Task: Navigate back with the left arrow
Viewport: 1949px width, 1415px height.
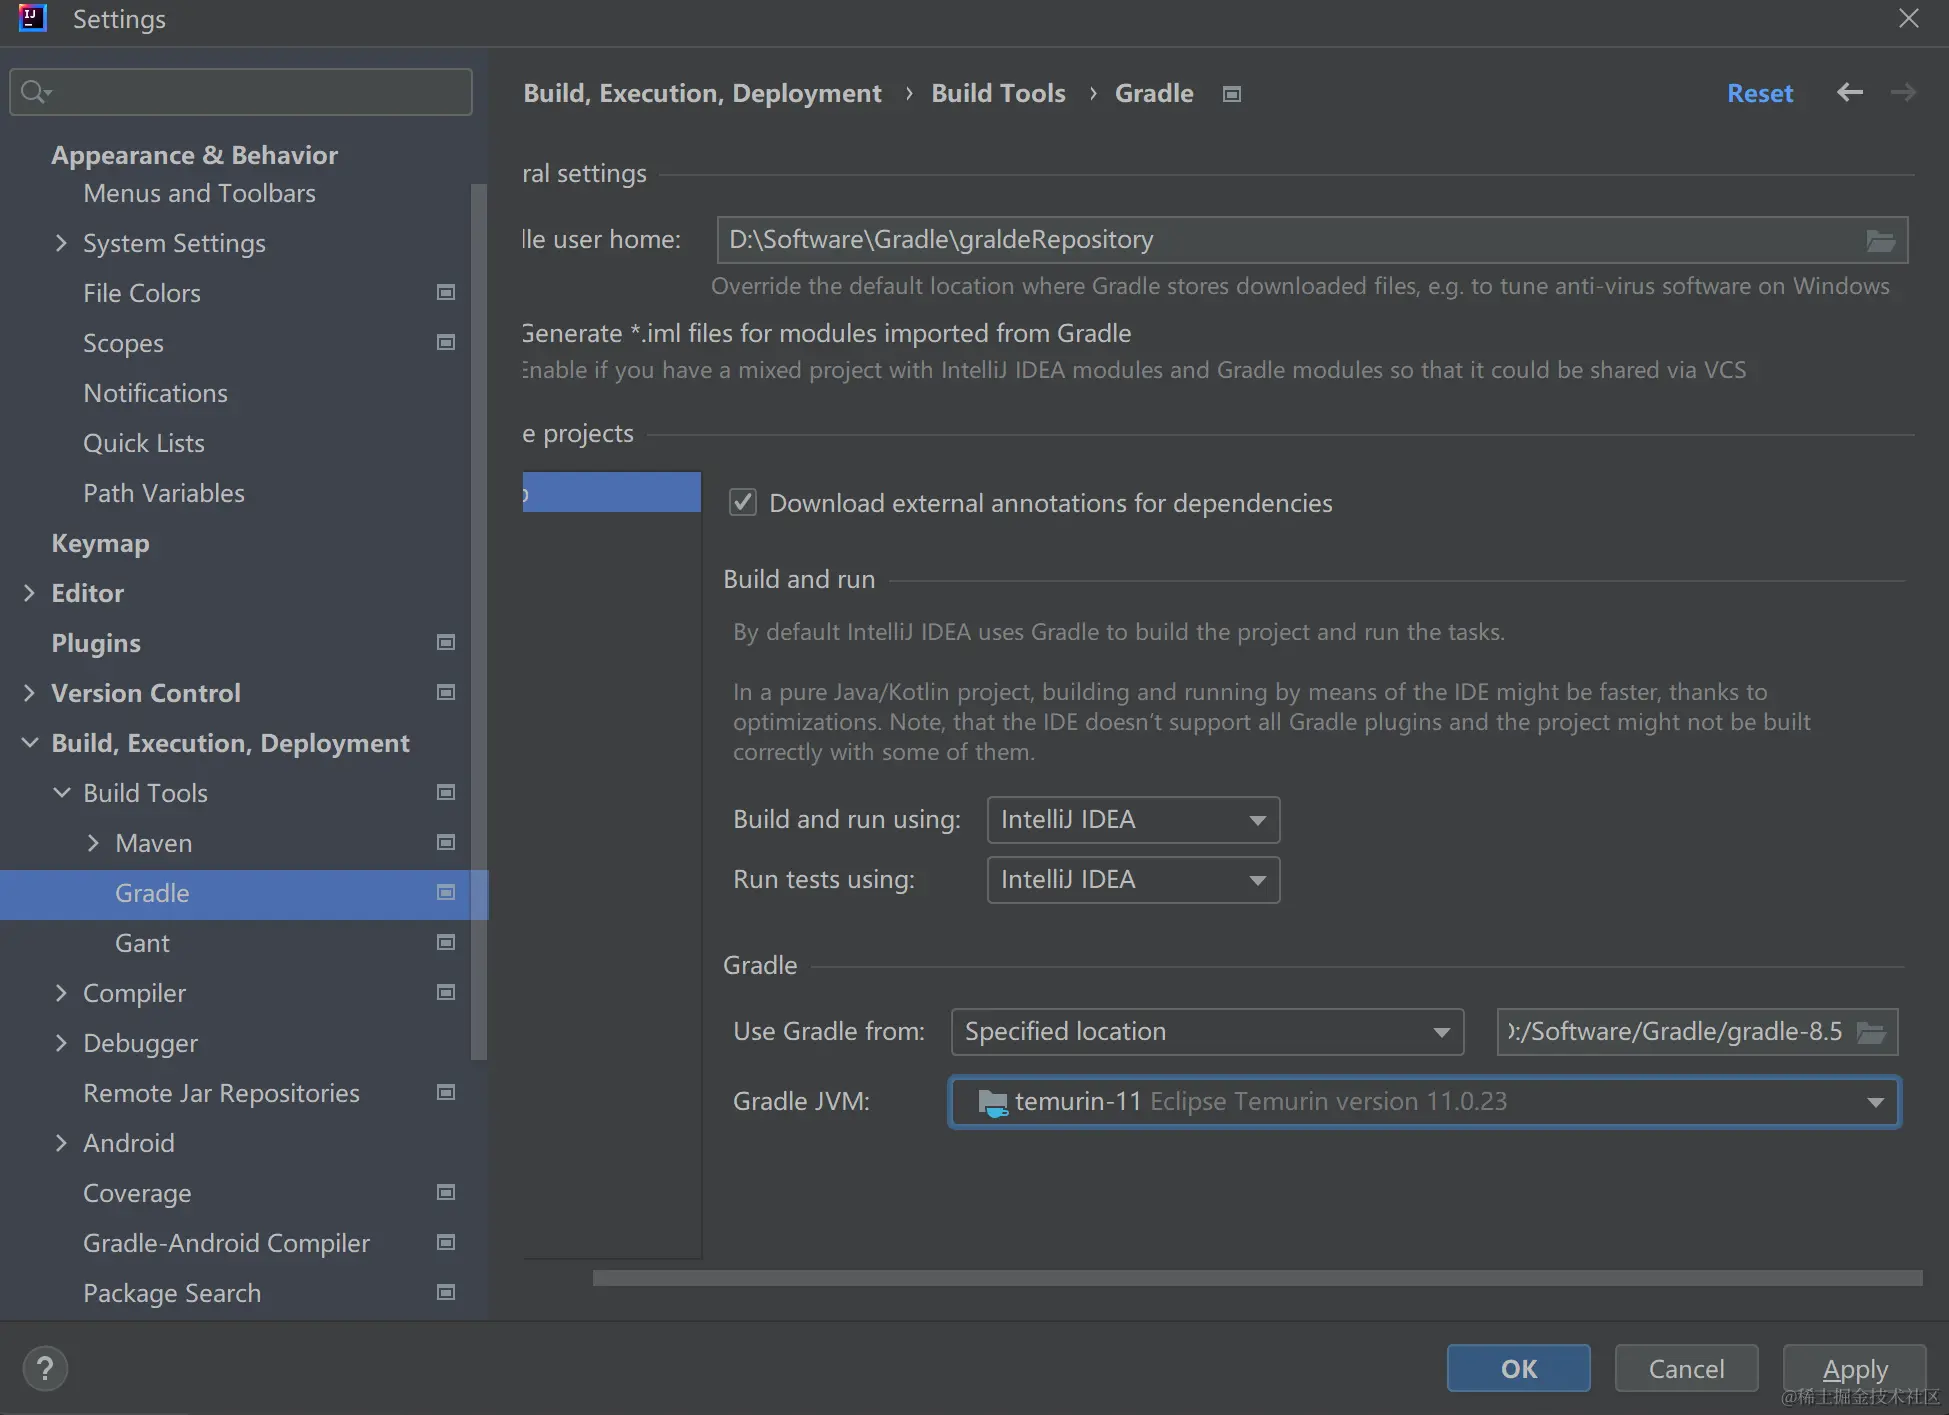Action: [x=1849, y=93]
